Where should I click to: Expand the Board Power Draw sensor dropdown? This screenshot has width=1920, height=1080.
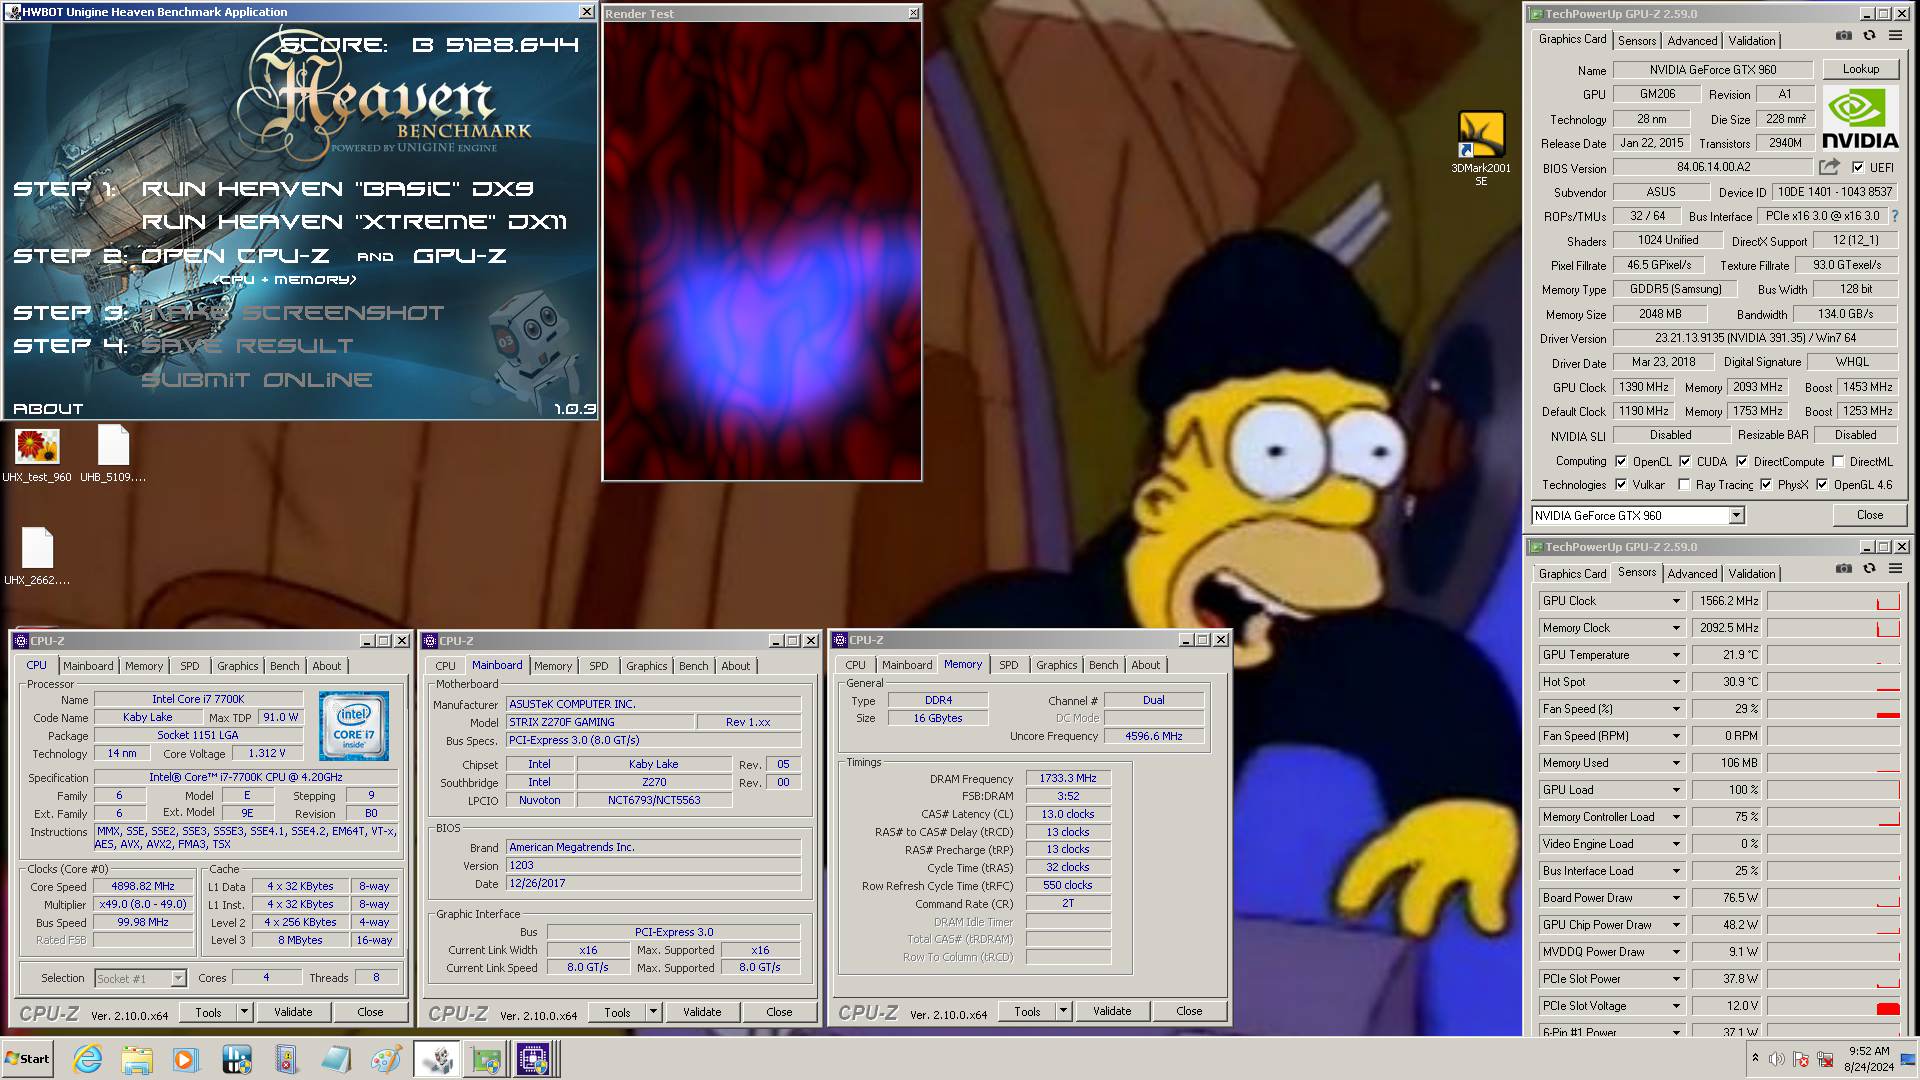[x=1676, y=898]
